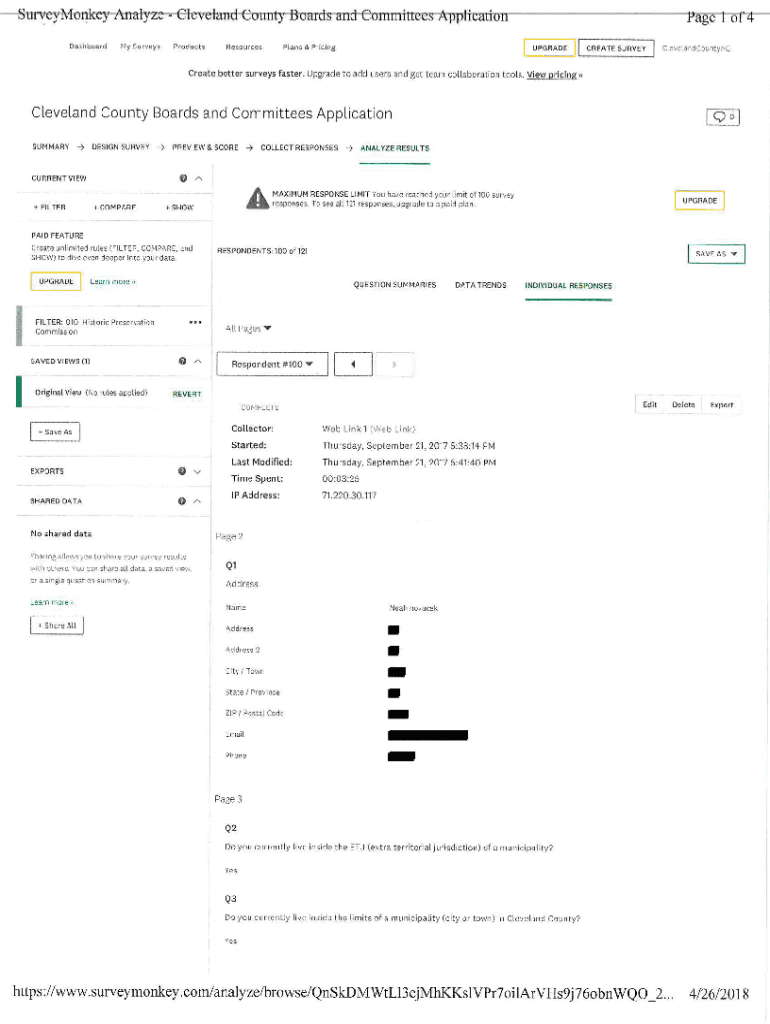
Task: Go to previous respondent with left arrow
Action: point(353,365)
